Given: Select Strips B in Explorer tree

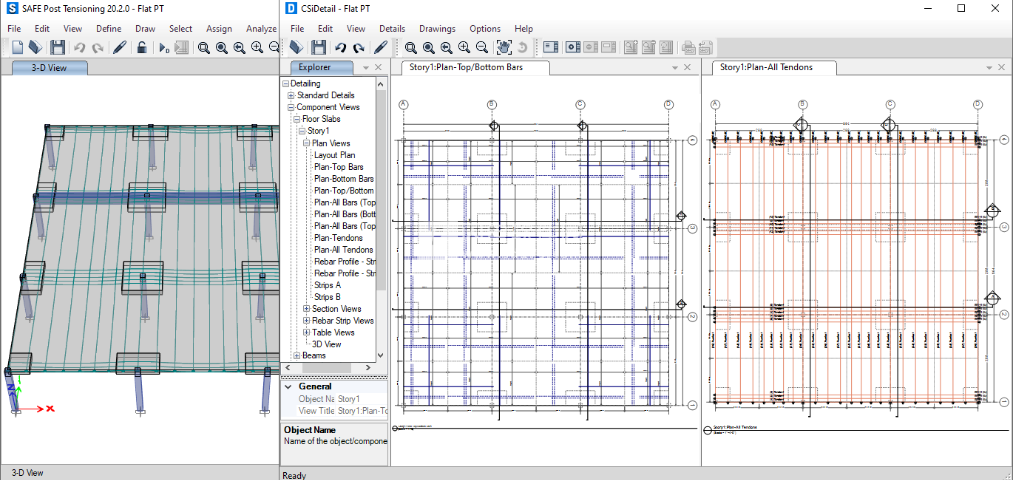Looking at the screenshot, I should [x=327, y=297].
